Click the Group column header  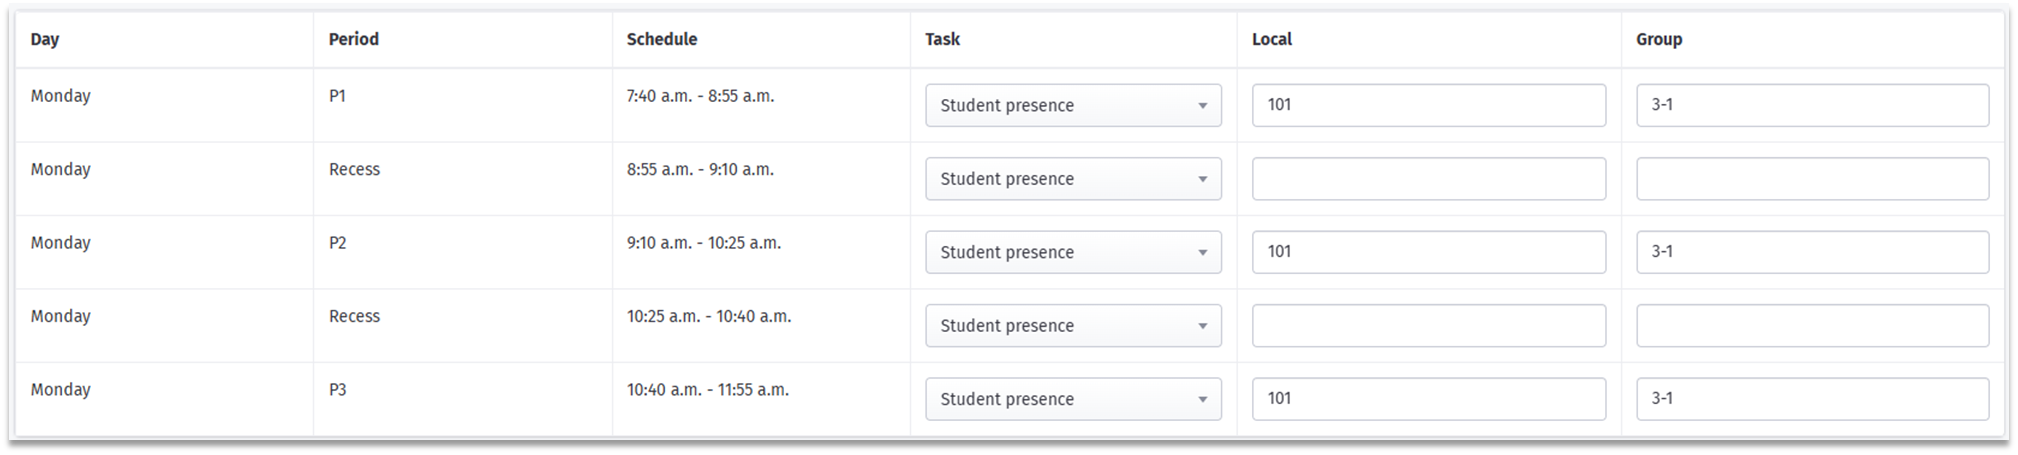click(x=1659, y=39)
